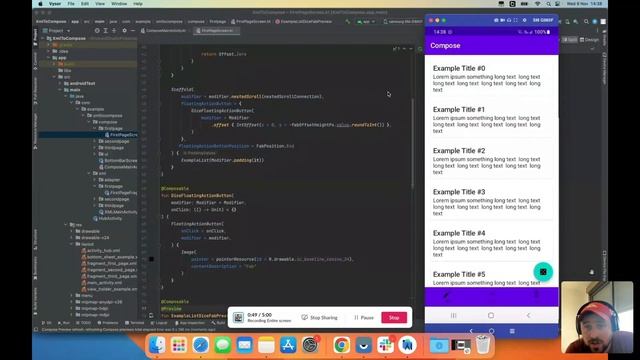Collapse the res folder in tree
The image size is (640, 360).
click(66, 224)
